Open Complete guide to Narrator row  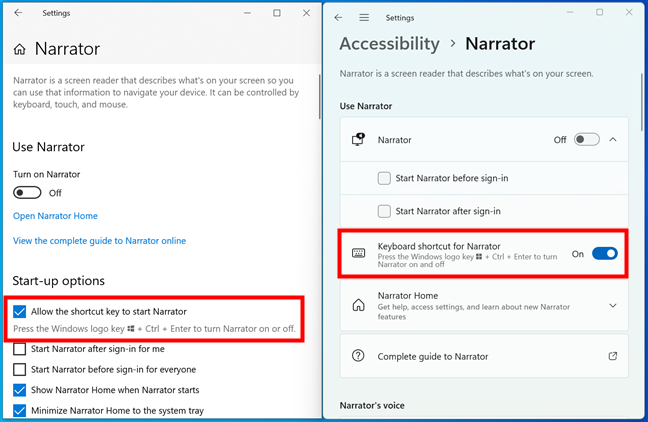[x=484, y=356]
